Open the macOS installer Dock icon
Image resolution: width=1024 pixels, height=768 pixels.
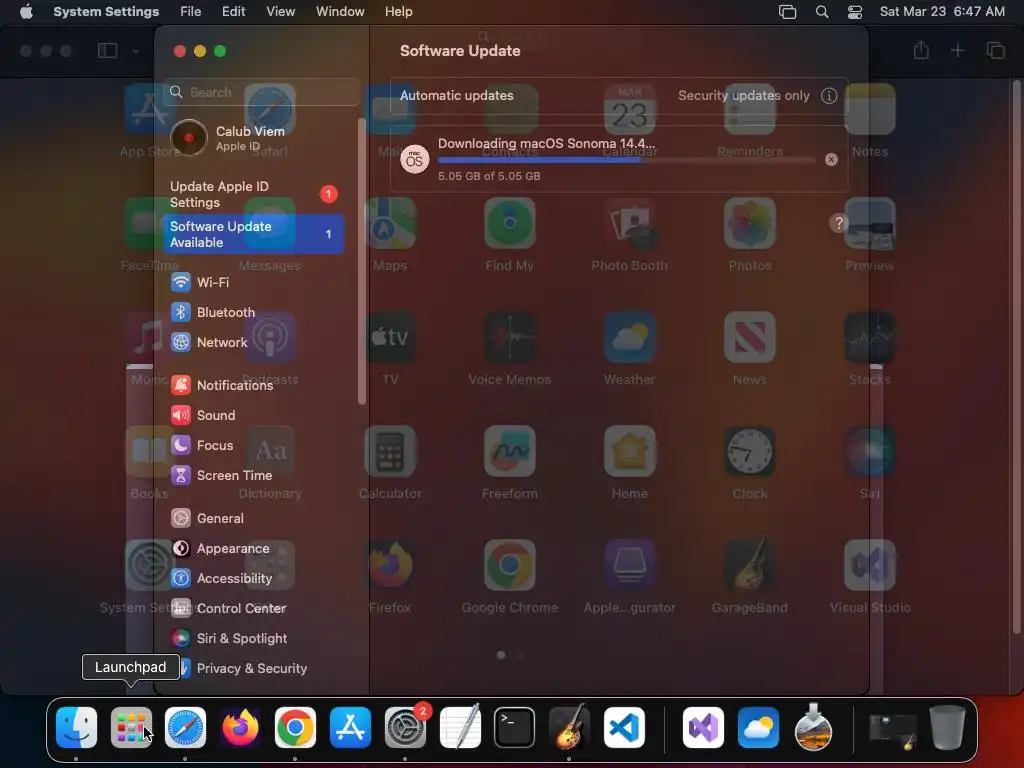tap(813, 727)
